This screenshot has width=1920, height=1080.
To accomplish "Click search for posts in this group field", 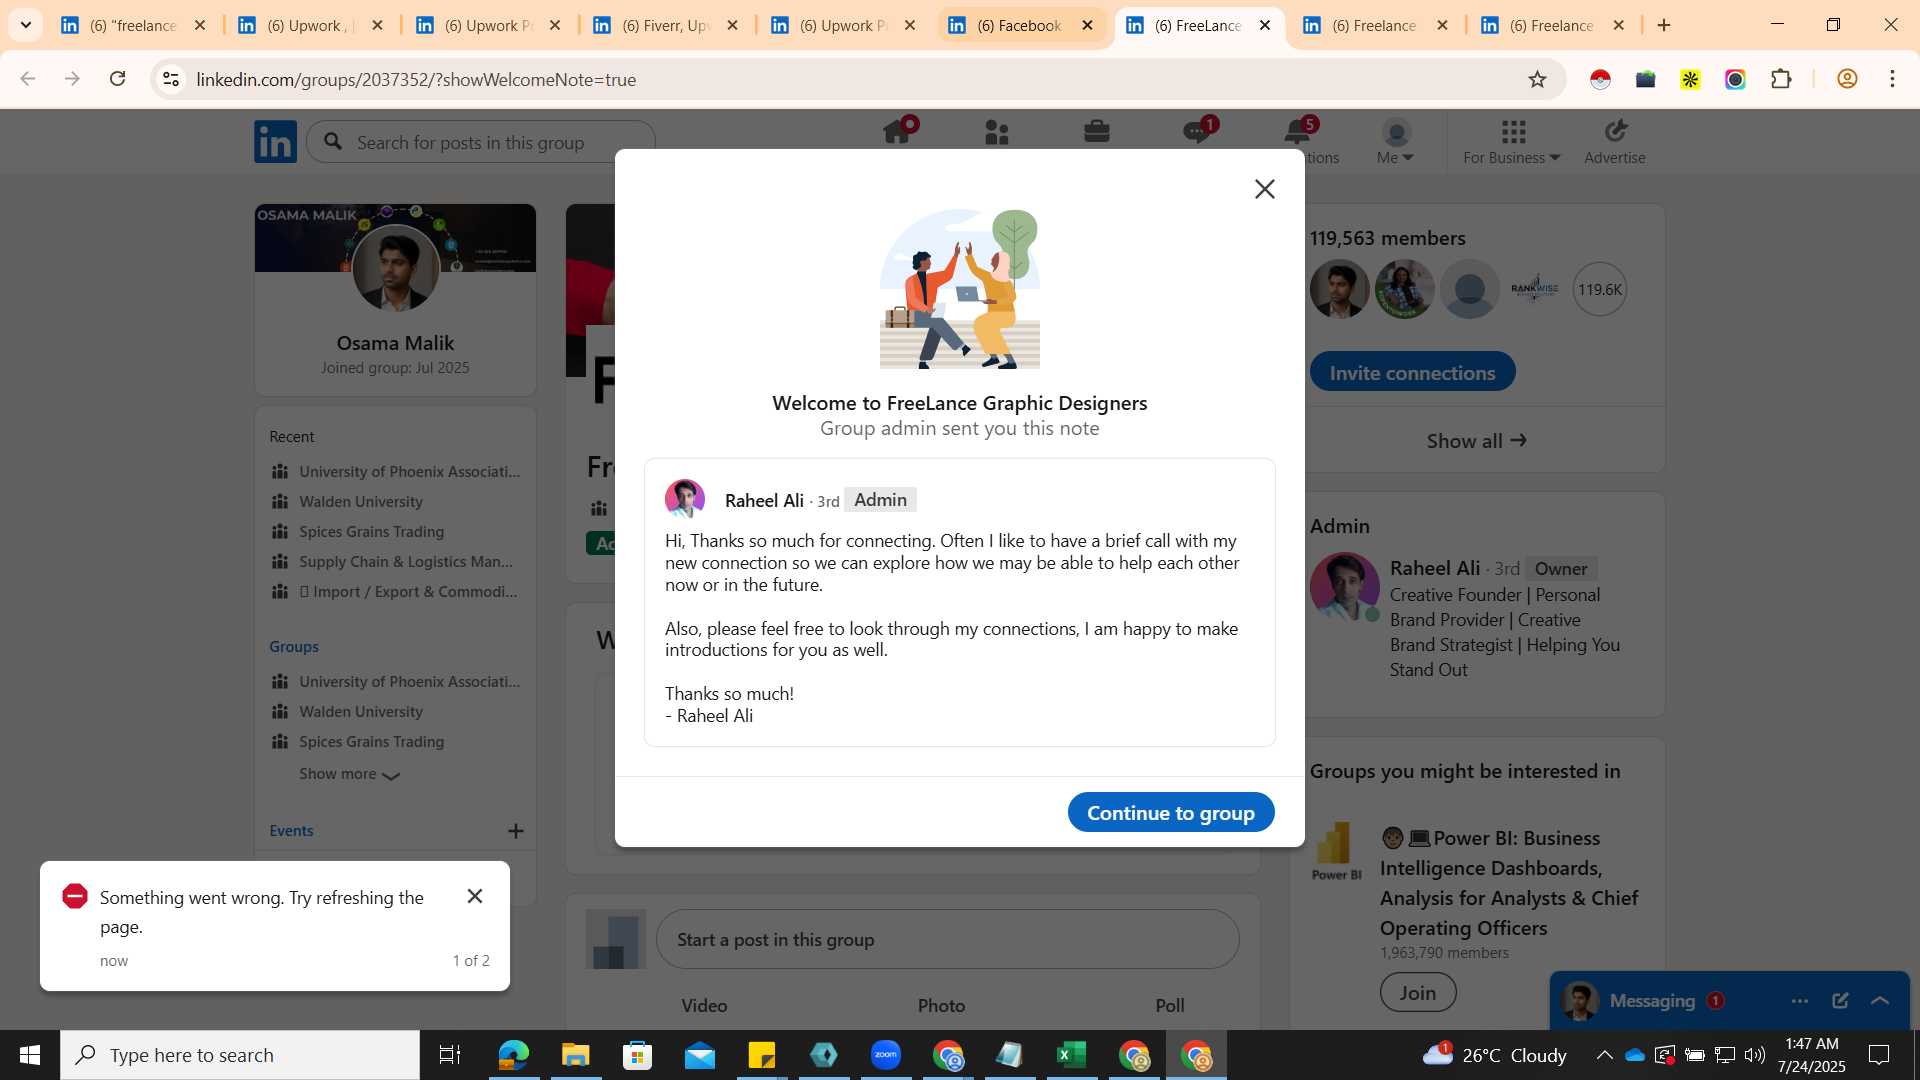I will 481,143.
